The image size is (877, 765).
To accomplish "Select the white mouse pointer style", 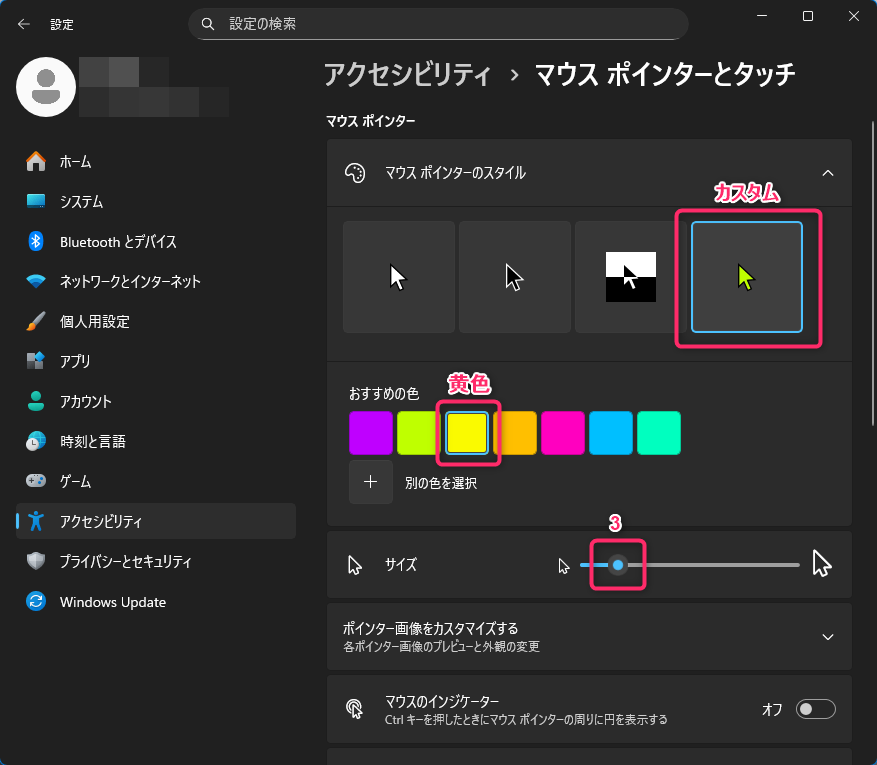I will (399, 277).
